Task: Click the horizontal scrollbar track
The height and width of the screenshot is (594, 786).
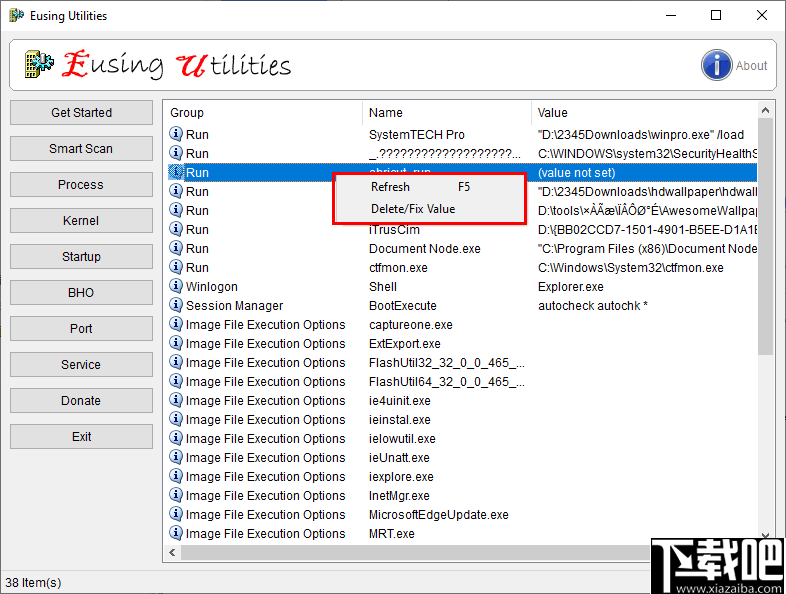Action: point(416,552)
